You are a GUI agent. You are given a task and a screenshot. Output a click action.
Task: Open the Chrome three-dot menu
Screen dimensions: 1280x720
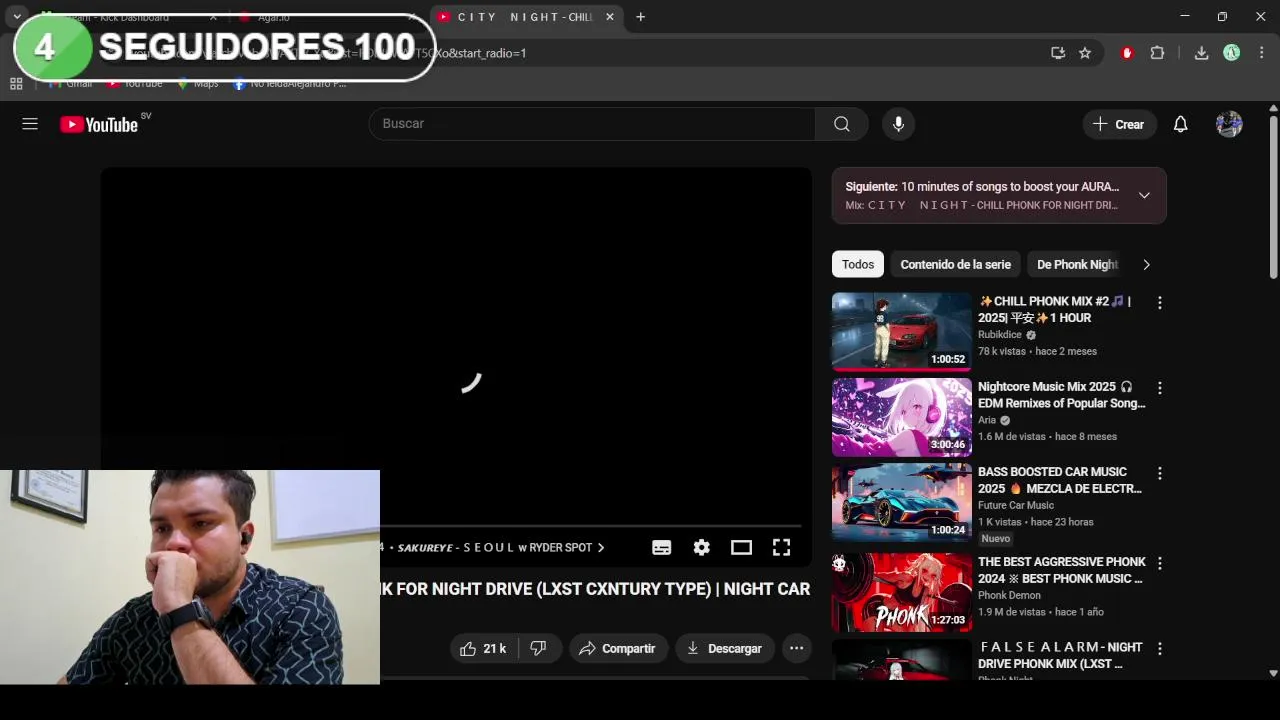pyautogui.click(x=1262, y=53)
